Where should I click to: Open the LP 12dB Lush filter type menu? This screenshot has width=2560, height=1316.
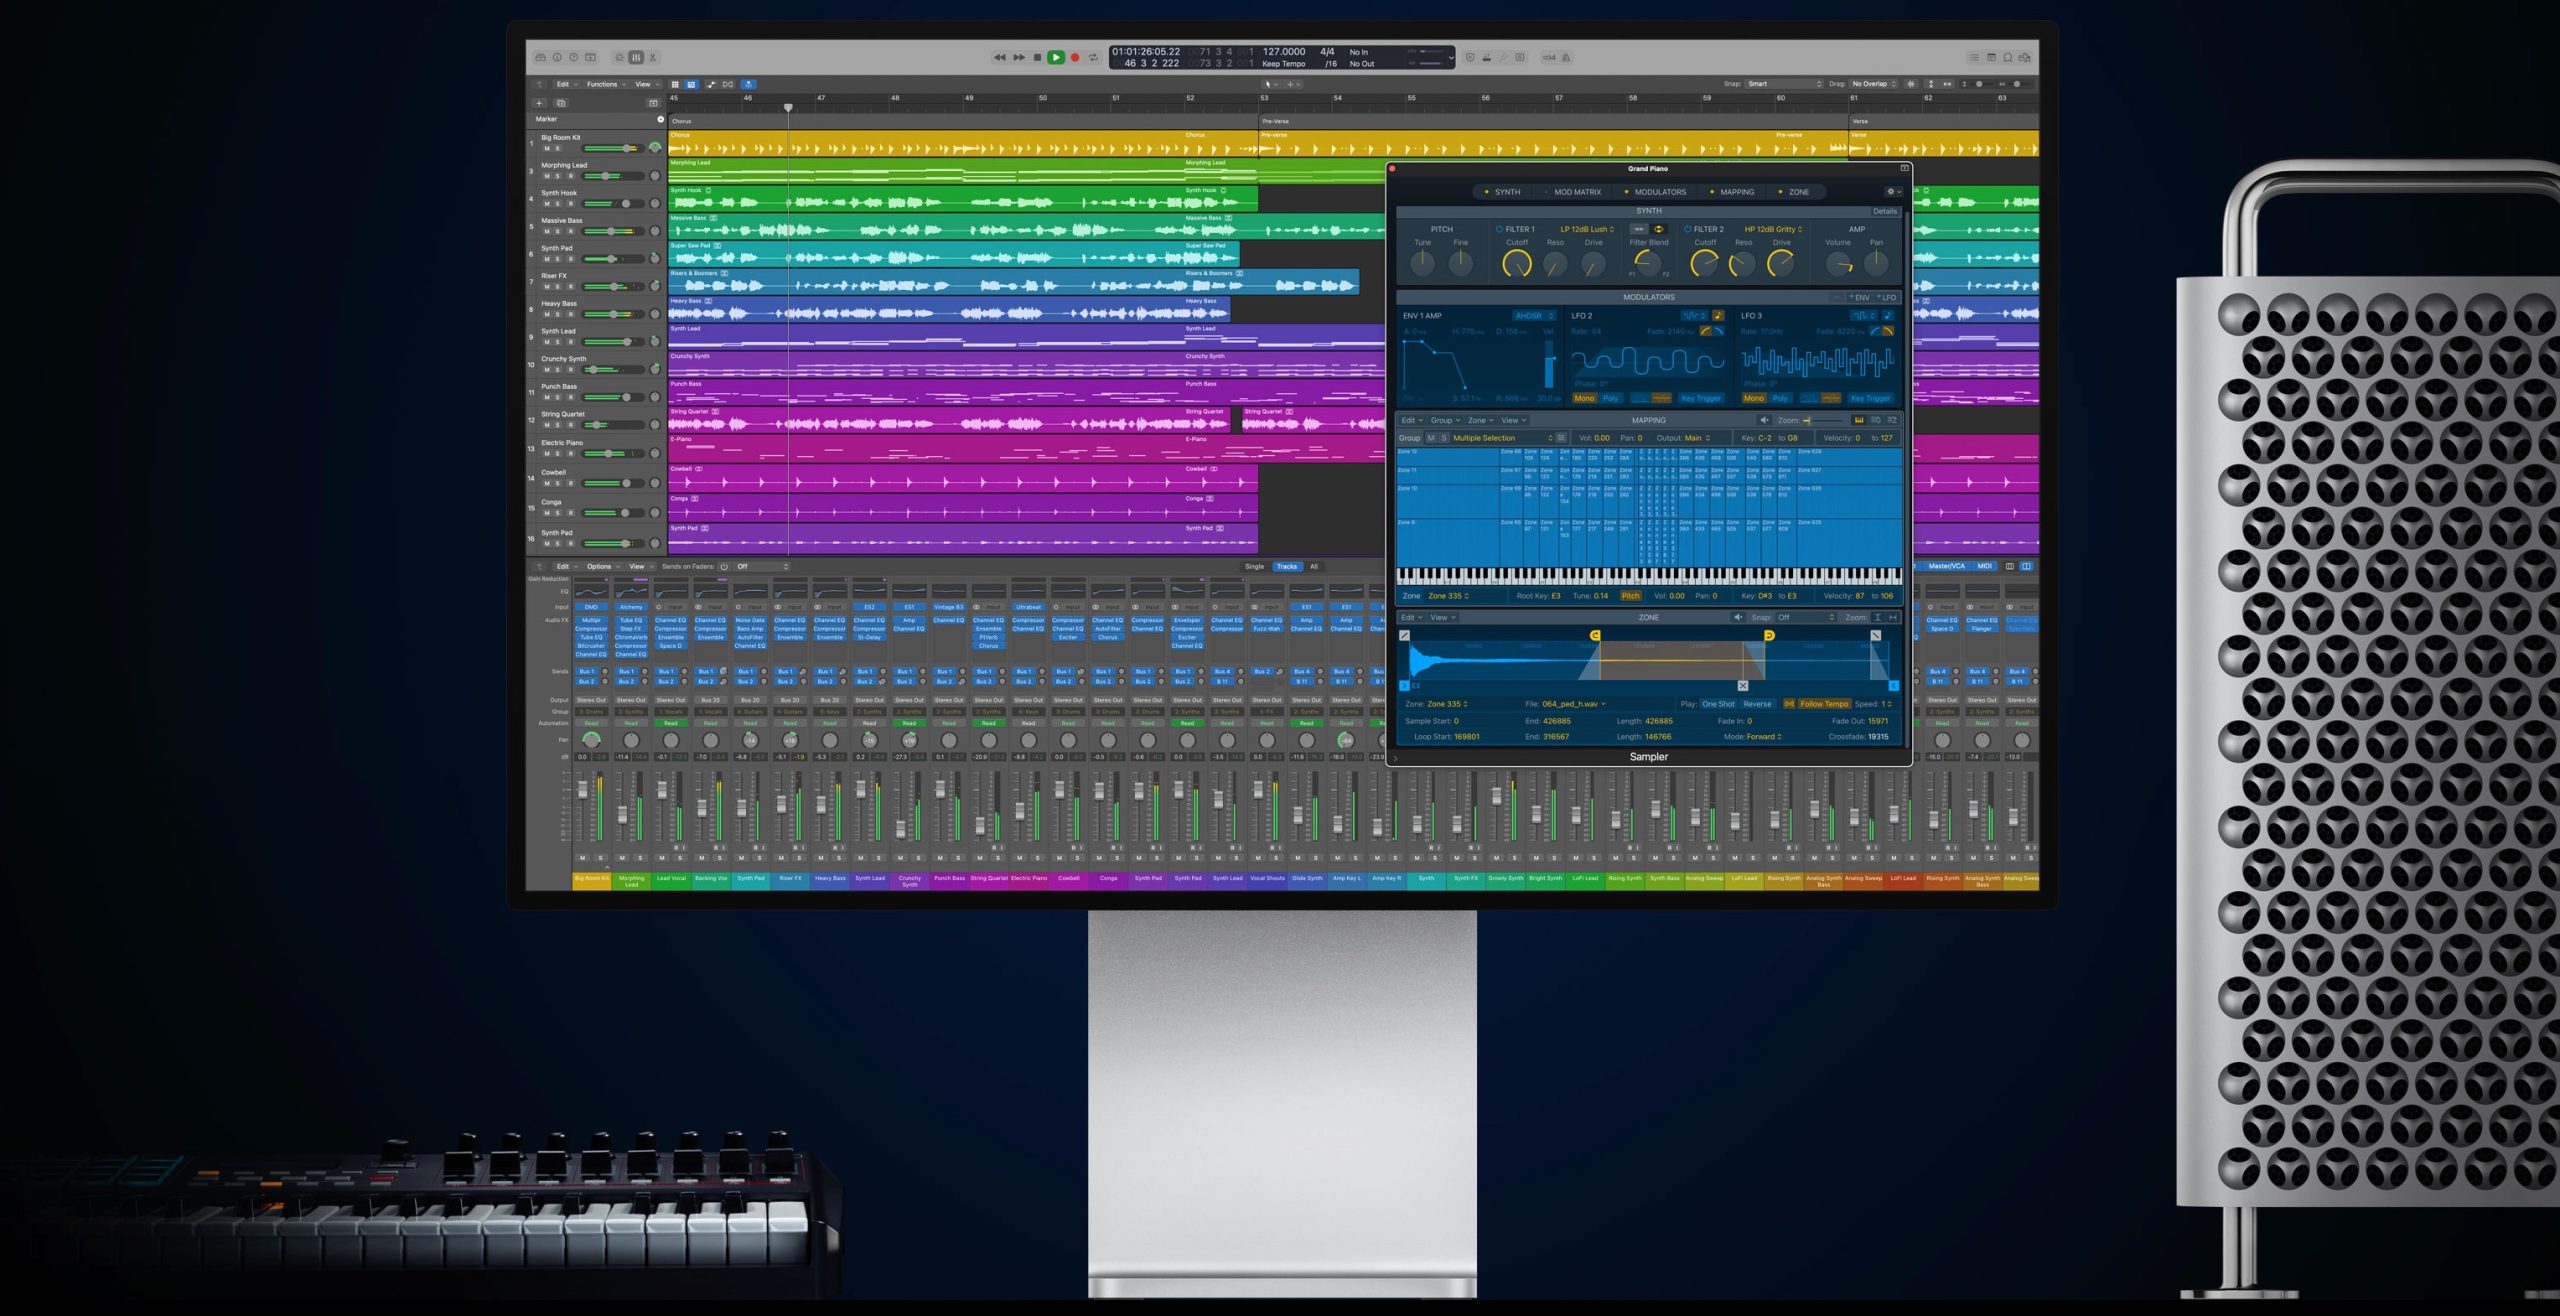pyautogui.click(x=1587, y=229)
